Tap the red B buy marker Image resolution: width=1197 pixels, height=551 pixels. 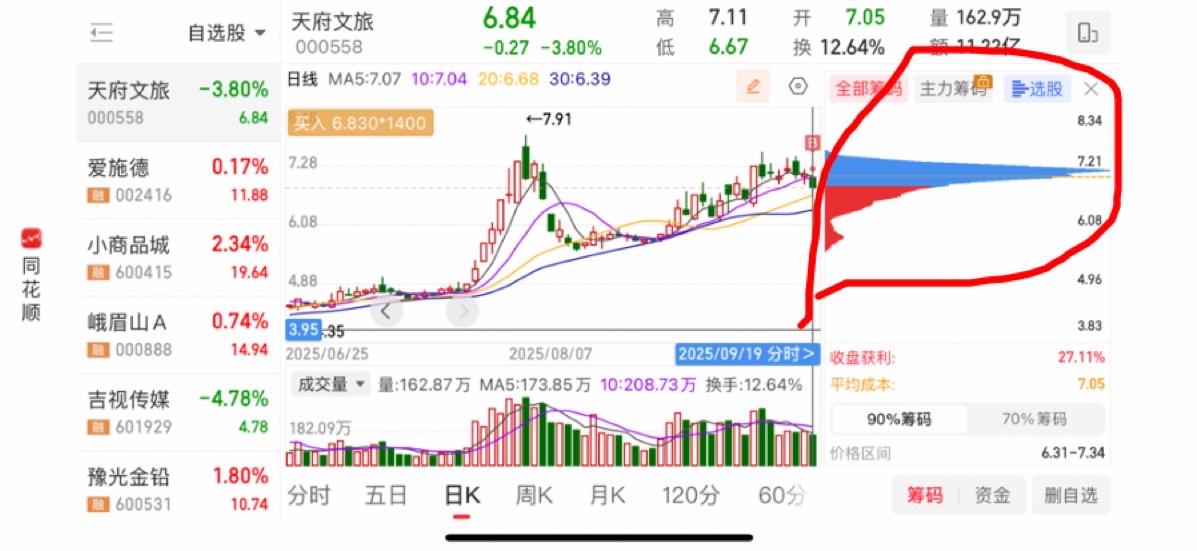pyautogui.click(x=812, y=143)
